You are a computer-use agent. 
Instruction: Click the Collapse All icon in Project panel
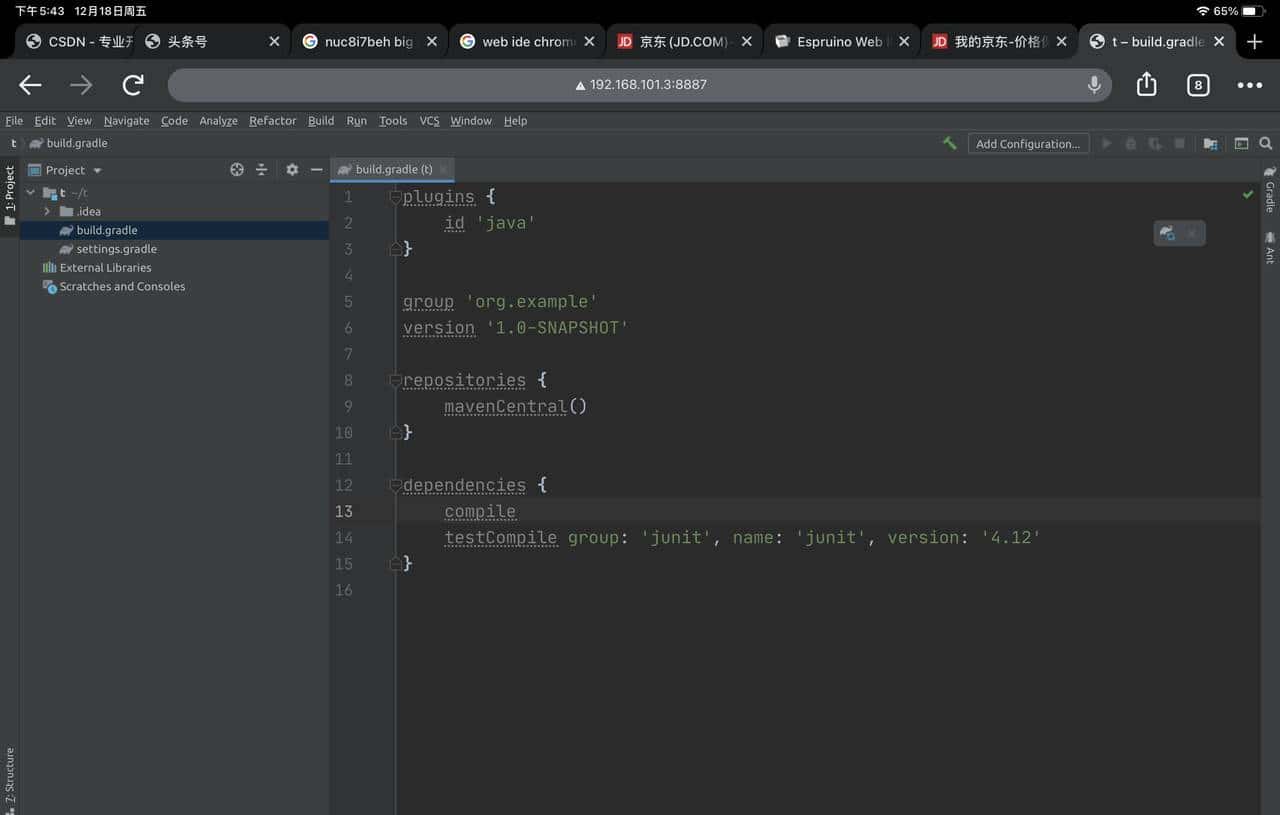click(263, 170)
